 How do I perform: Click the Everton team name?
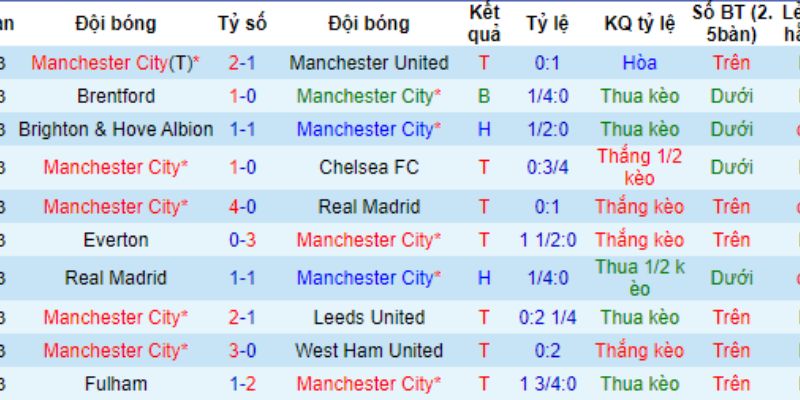[116, 240]
